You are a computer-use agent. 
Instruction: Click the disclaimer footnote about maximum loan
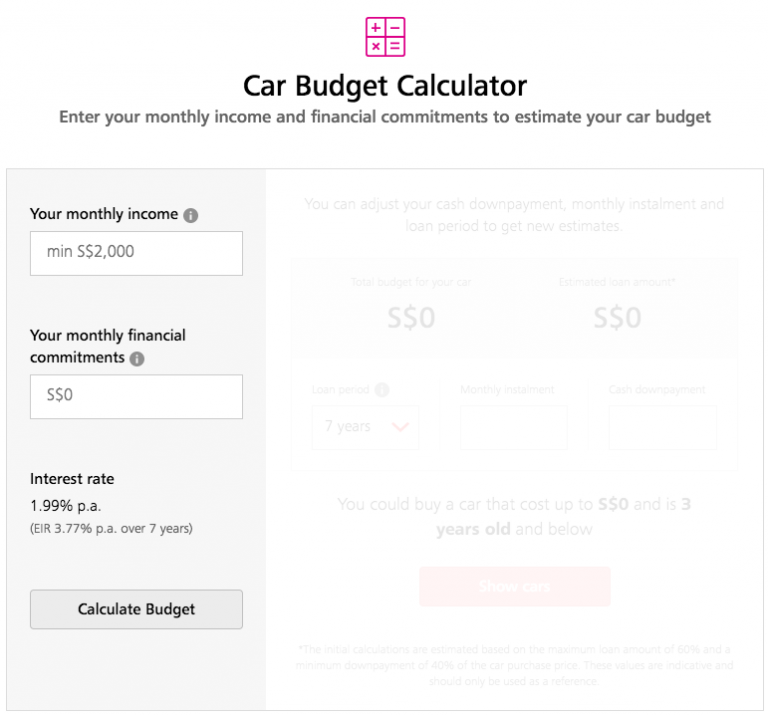[515, 665]
